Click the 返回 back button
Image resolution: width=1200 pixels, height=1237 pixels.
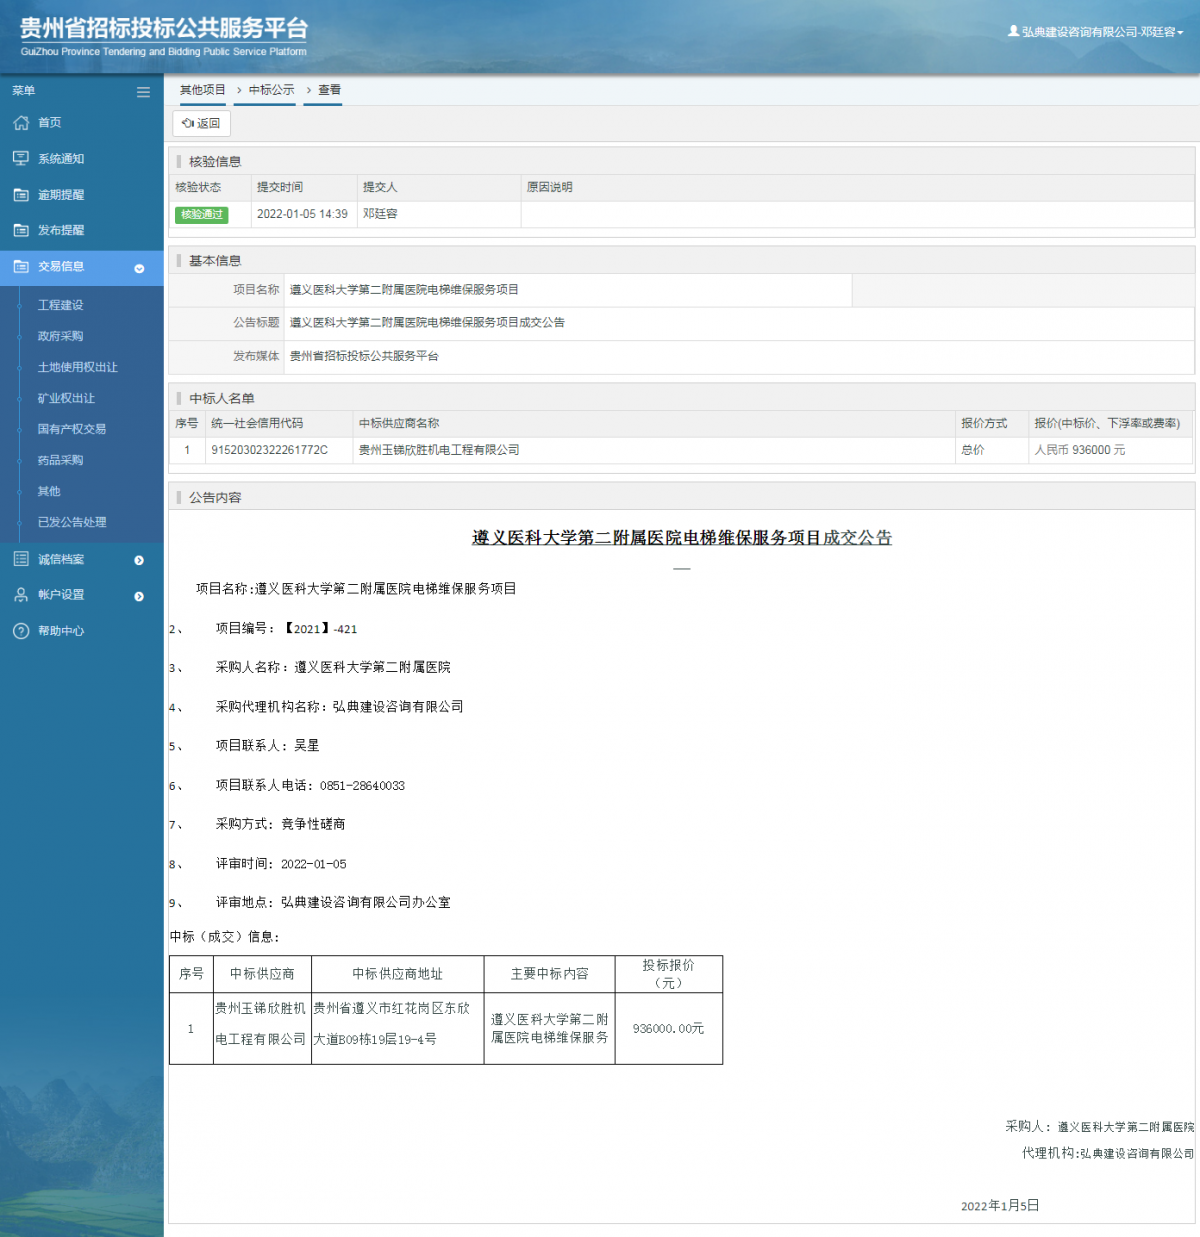(x=201, y=123)
